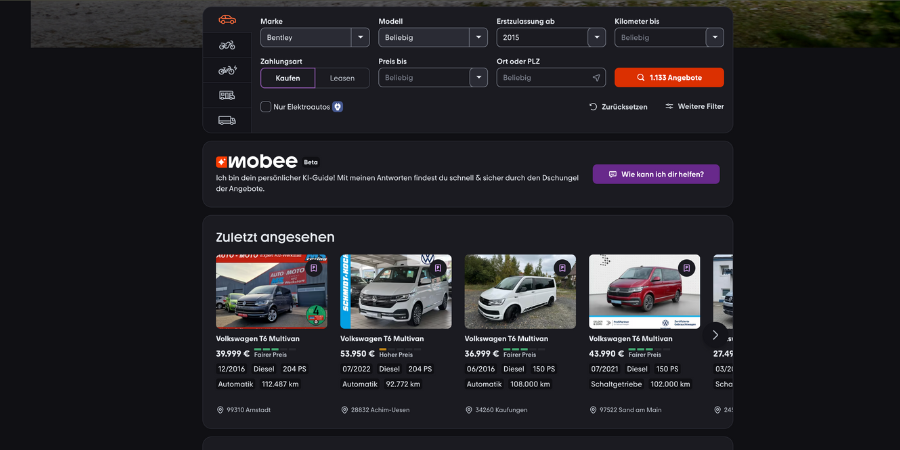Open the Kilometer bis dropdown
The width and height of the screenshot is (900, 450).
coord(669,37)
